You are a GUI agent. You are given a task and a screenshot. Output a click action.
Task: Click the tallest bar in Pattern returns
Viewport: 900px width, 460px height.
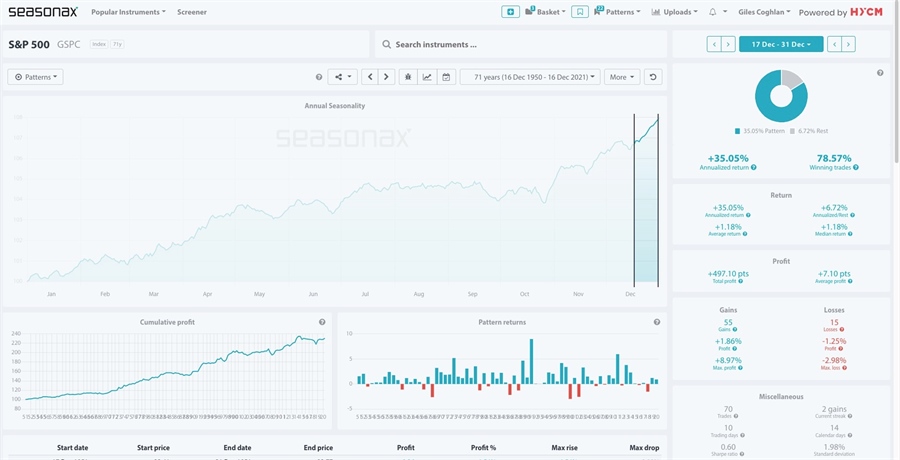(532, 361)
